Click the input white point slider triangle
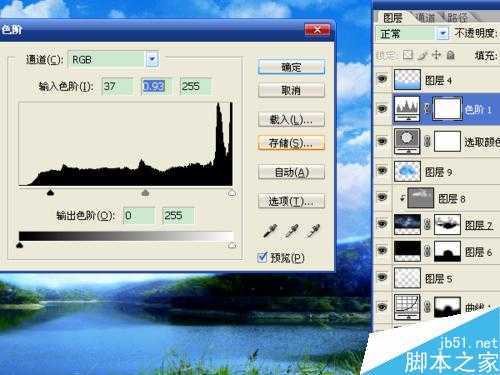 tap(232, 193)
